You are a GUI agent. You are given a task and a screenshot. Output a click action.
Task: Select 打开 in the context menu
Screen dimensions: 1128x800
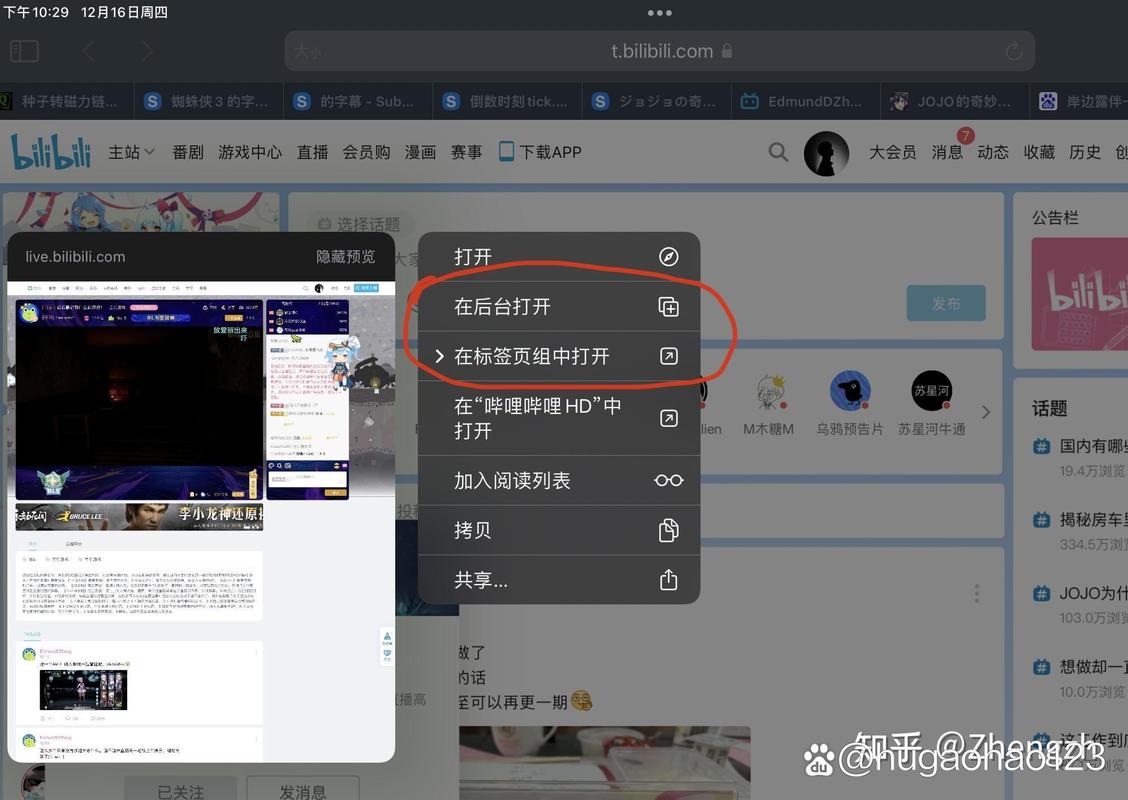559,256
